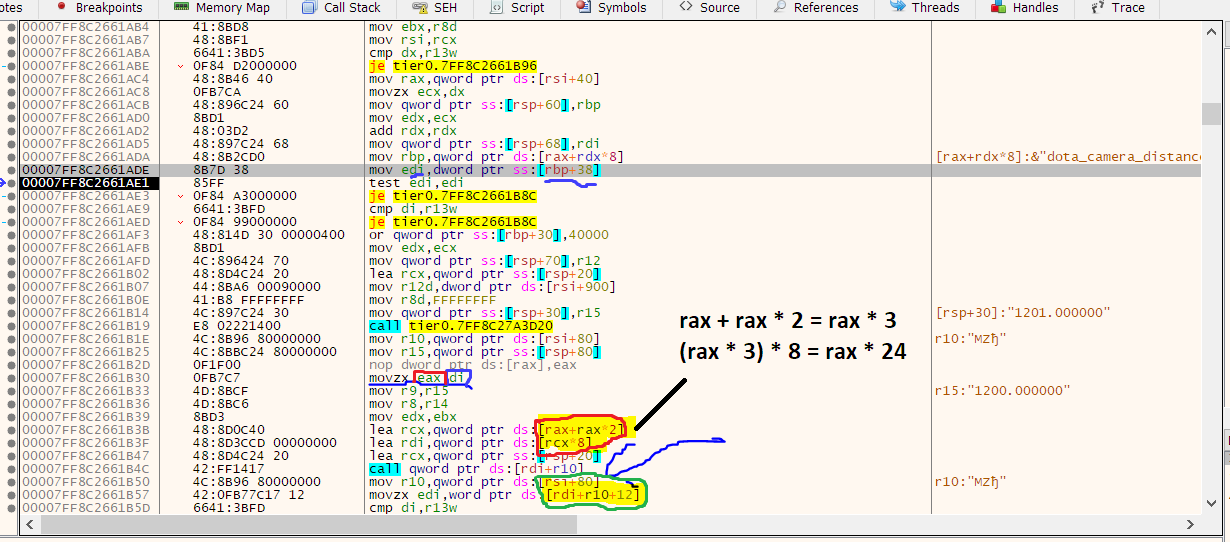Click bytes '48:896C24 60' in the opcode column
Screen dimensions: 1230x542
(x=240, y=105)
